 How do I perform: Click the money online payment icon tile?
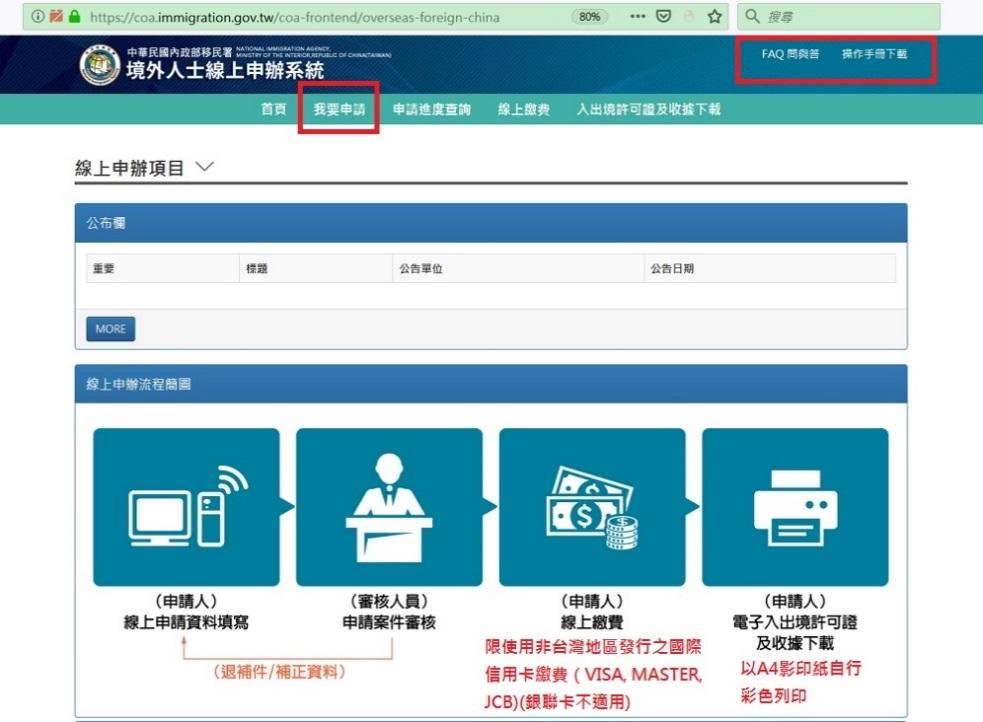[x=592, y=507]
